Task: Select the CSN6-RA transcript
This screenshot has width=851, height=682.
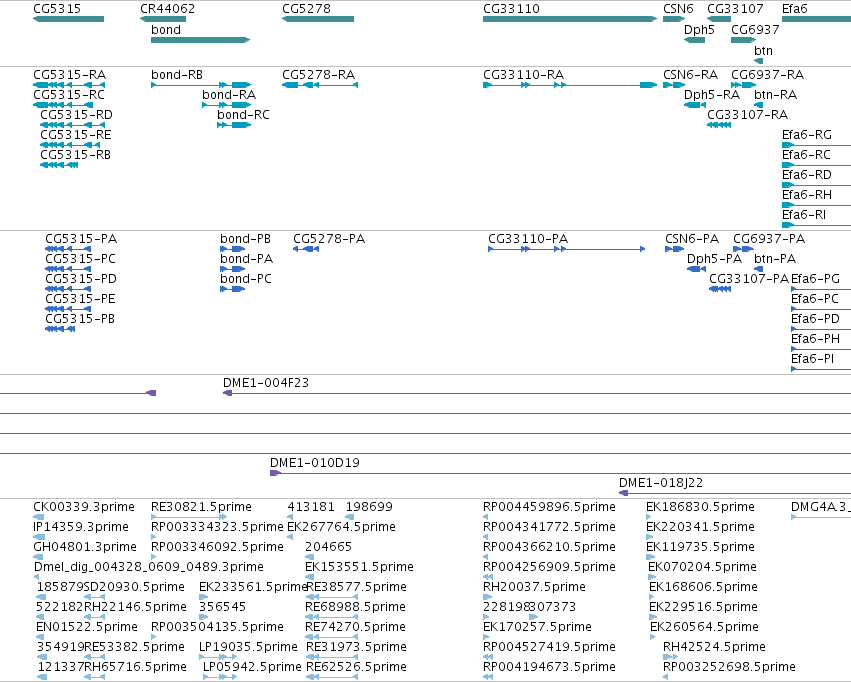Action: click(690, 75)
